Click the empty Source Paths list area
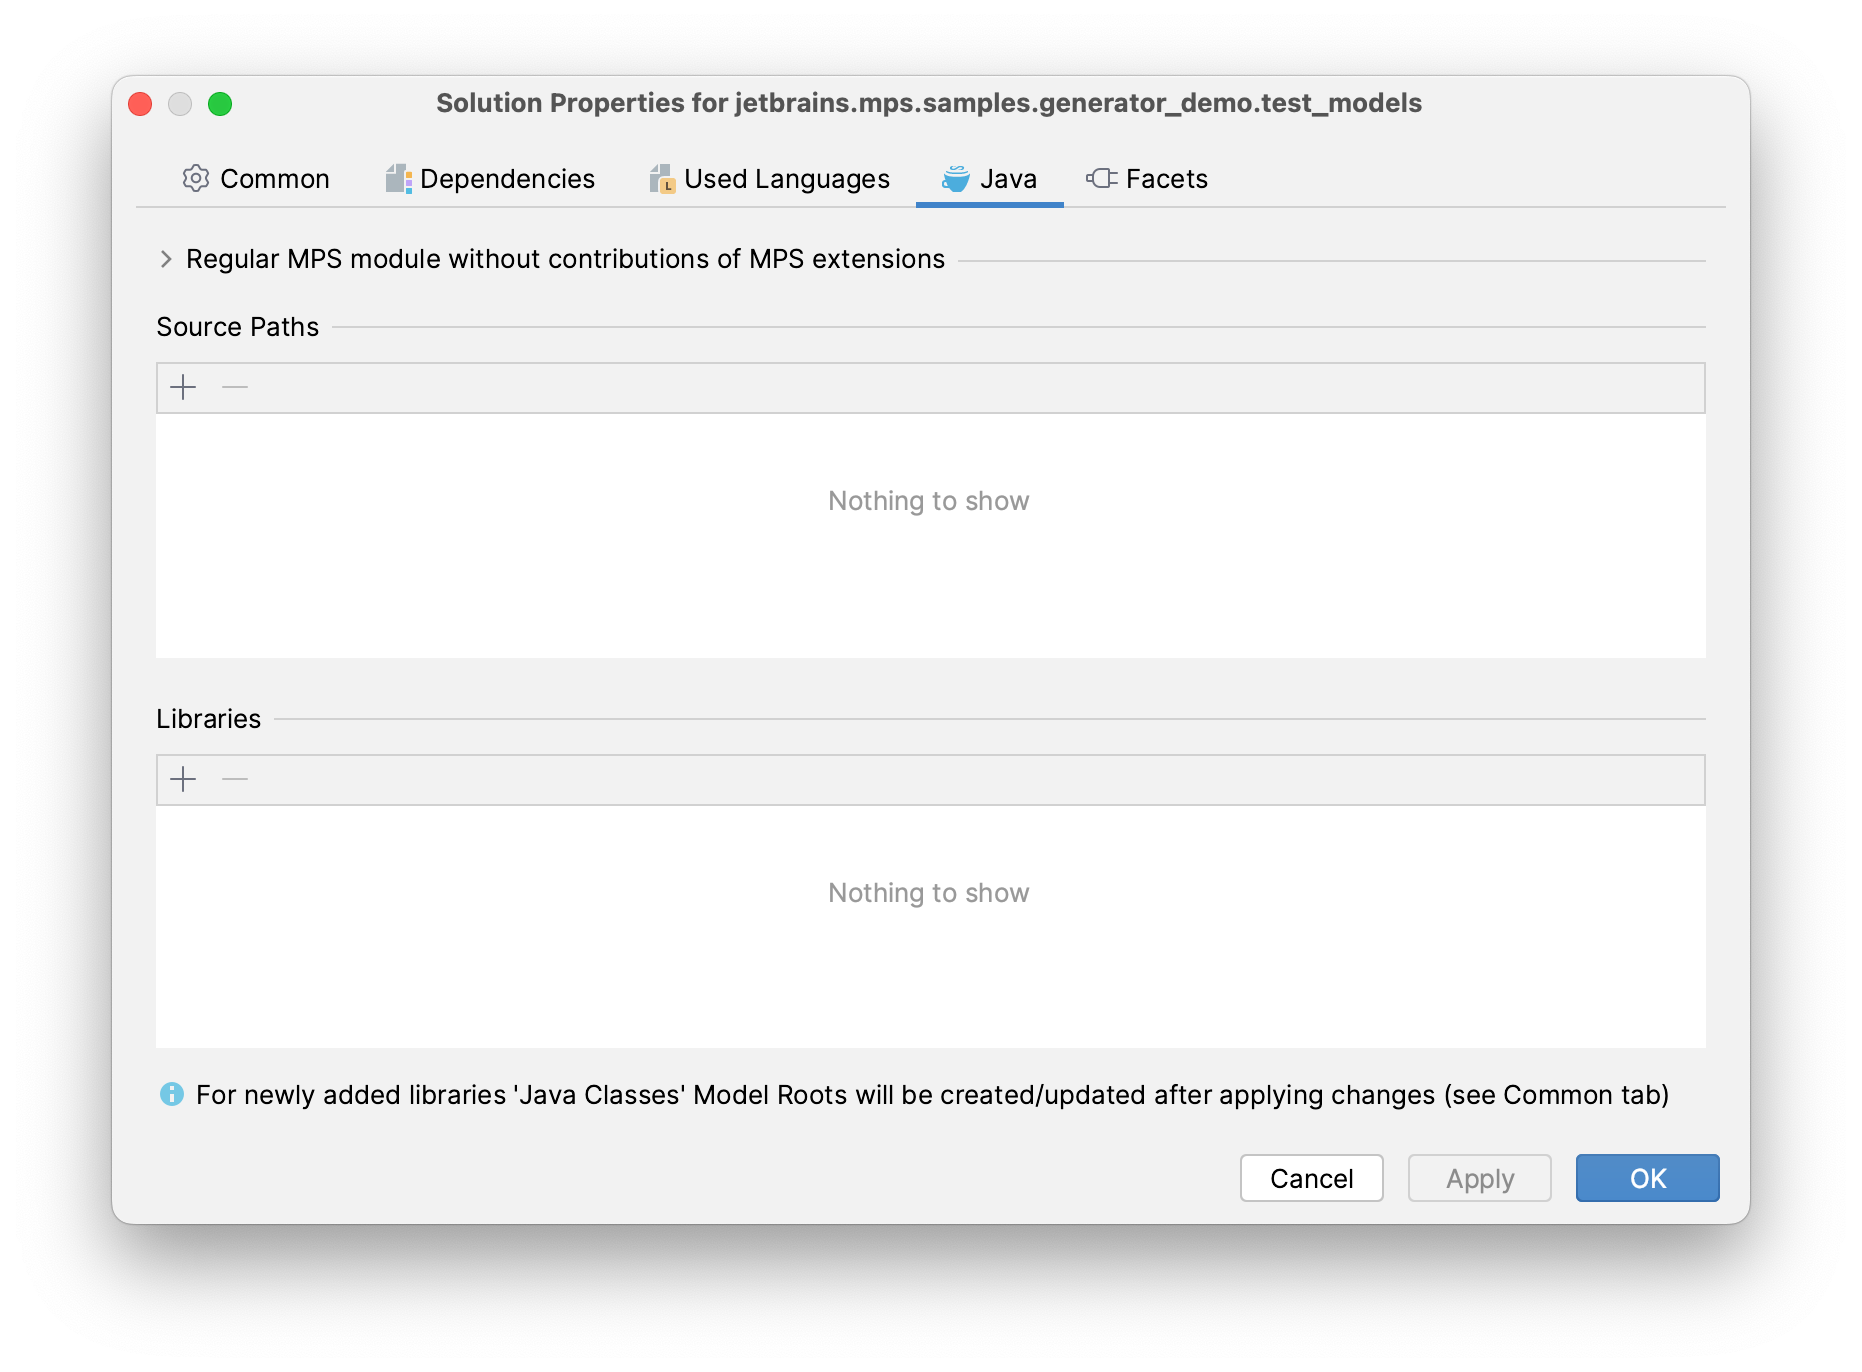 931,536
